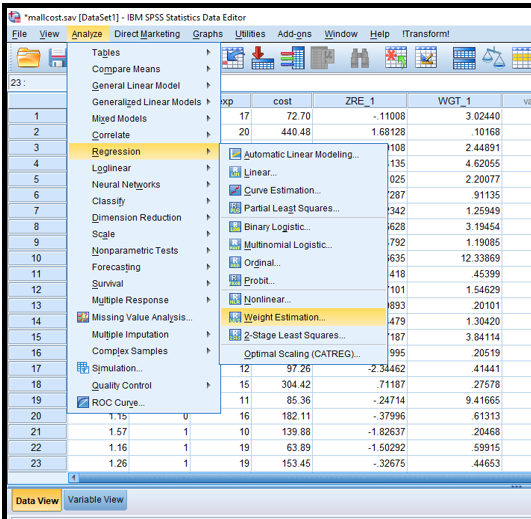Viewport: 531px width, 519px height.
Task: Open the Help menu
Action: click(x=379, y=34)
